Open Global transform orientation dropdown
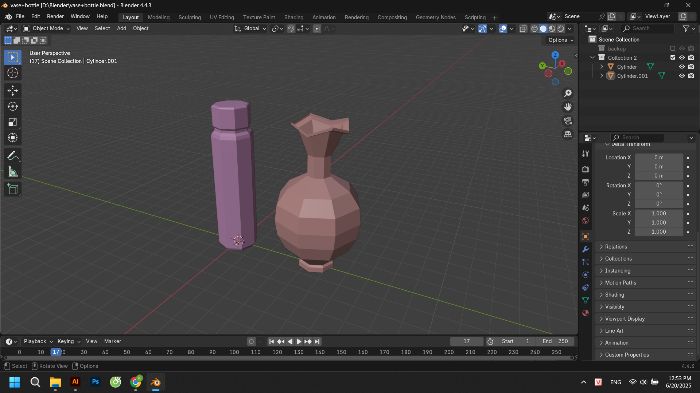The image size is (700, 393). click(x=250, y=28)
